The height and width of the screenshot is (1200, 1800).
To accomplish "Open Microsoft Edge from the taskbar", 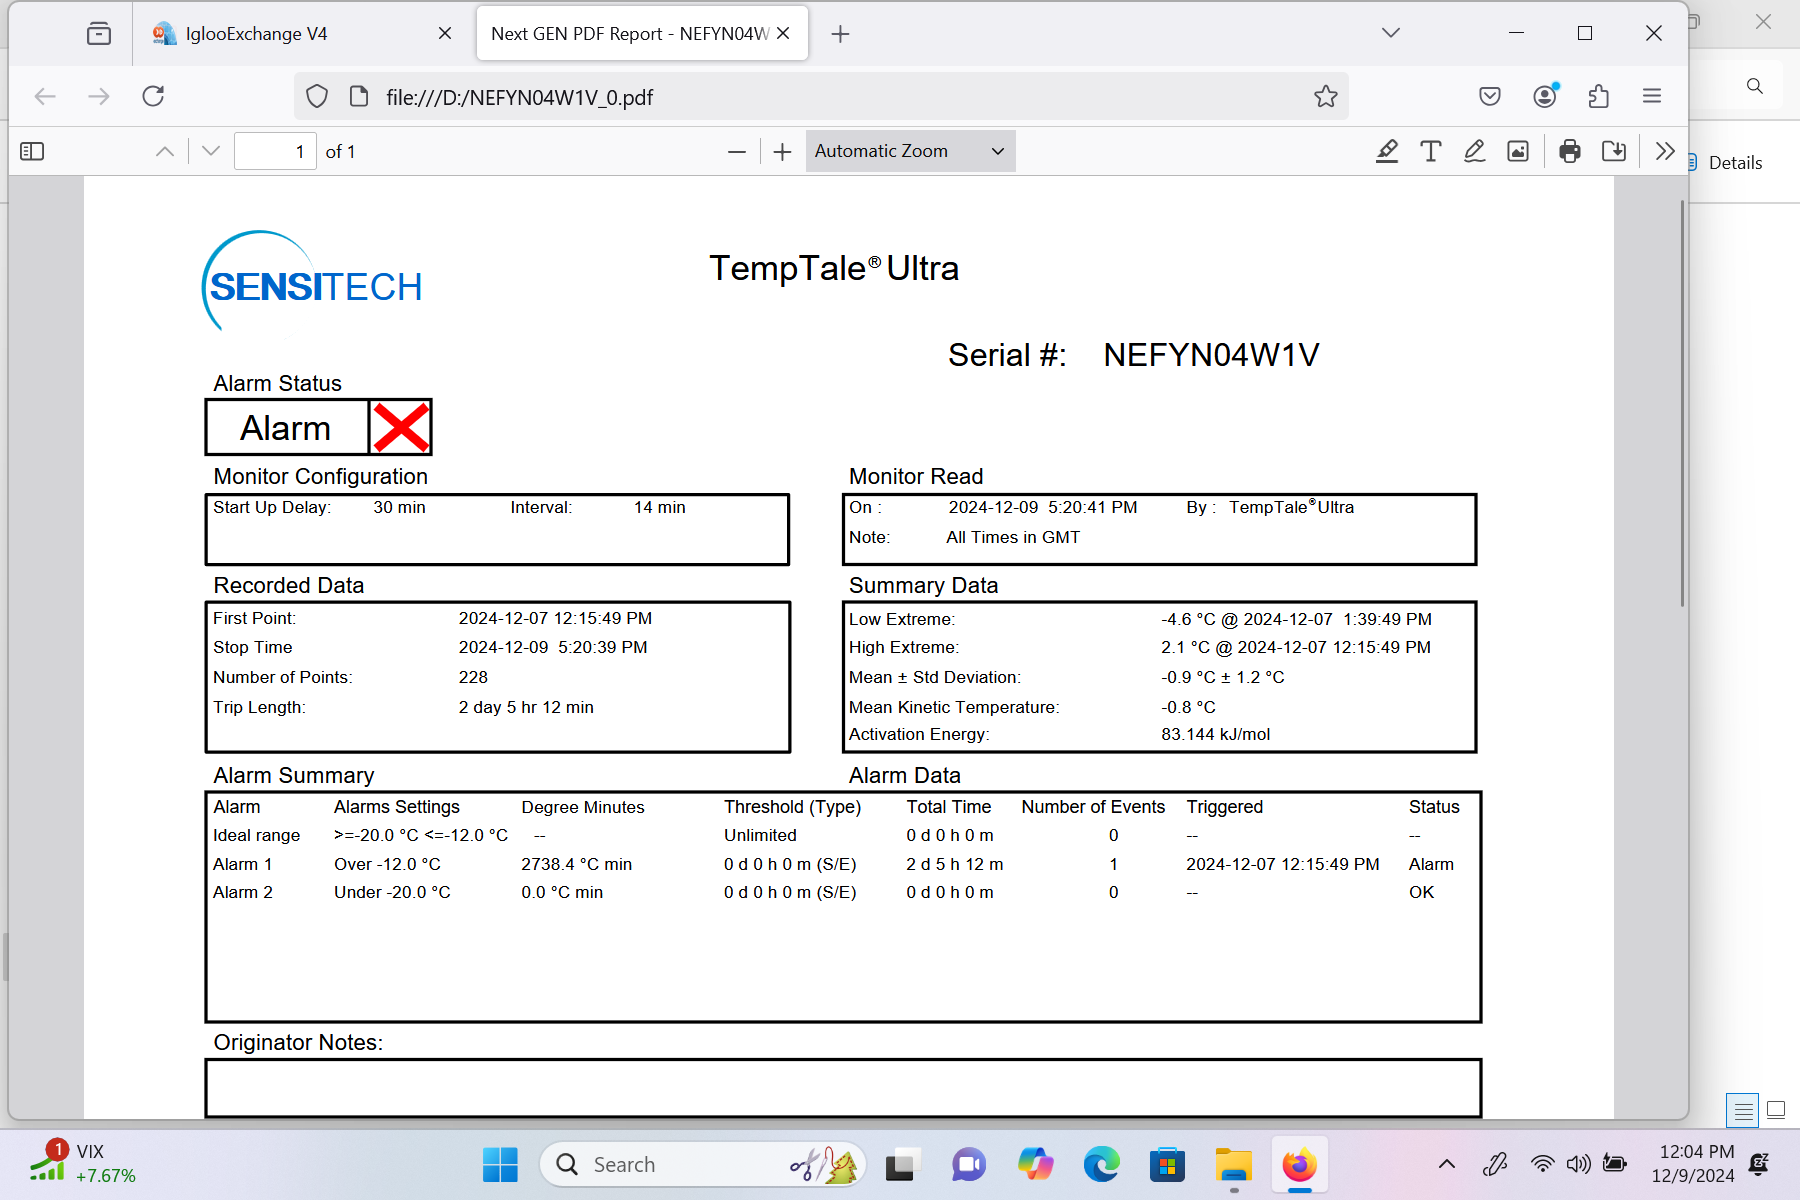I will pos(1101,1165).
